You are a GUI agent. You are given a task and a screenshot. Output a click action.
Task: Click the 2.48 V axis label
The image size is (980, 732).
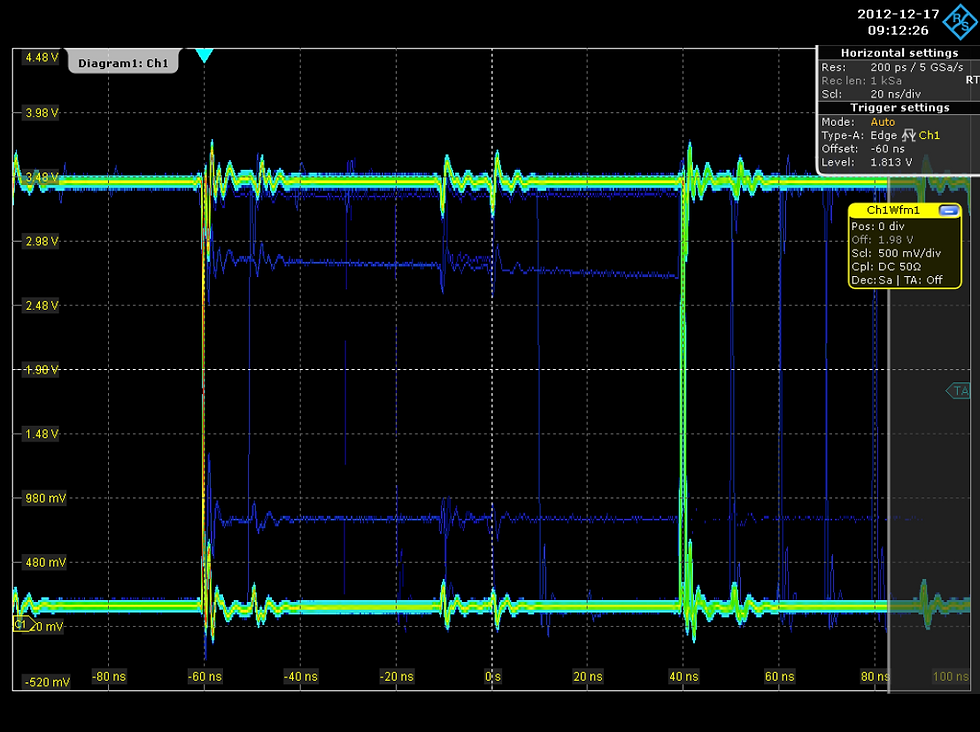click(41, 306)
